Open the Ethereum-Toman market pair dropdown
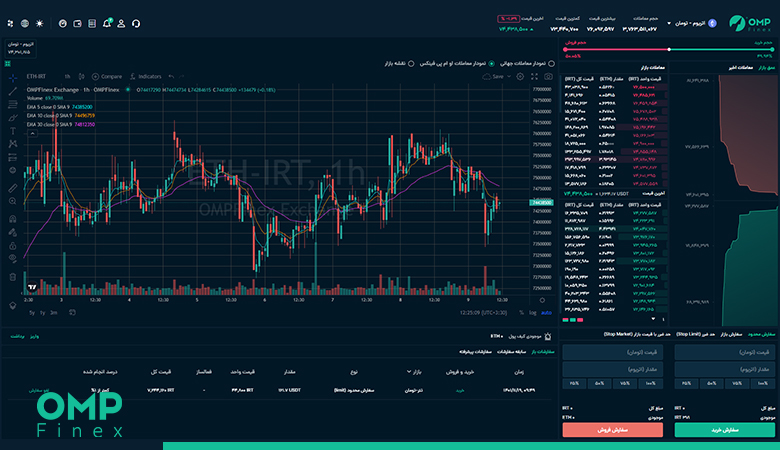Viewport: 780px width, 450px height. coord(692,23)
